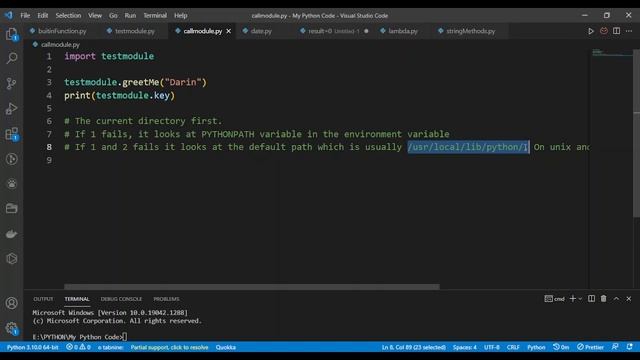Open the circular play icon in activity bar
Viewport: 640px width, 360px height.
(11, 159)
